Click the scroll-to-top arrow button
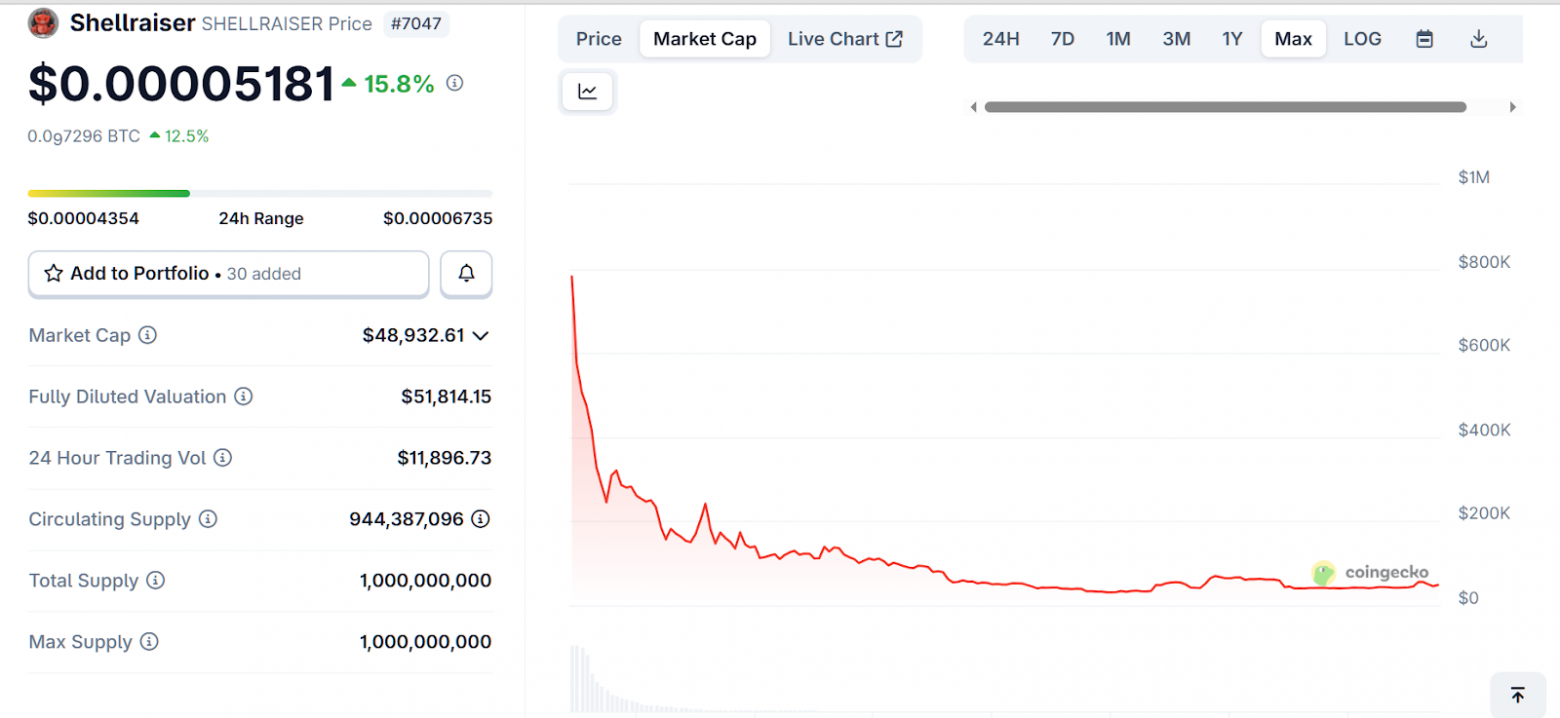Viewport: 1560px width, 718px height. tap(1517, 695)
